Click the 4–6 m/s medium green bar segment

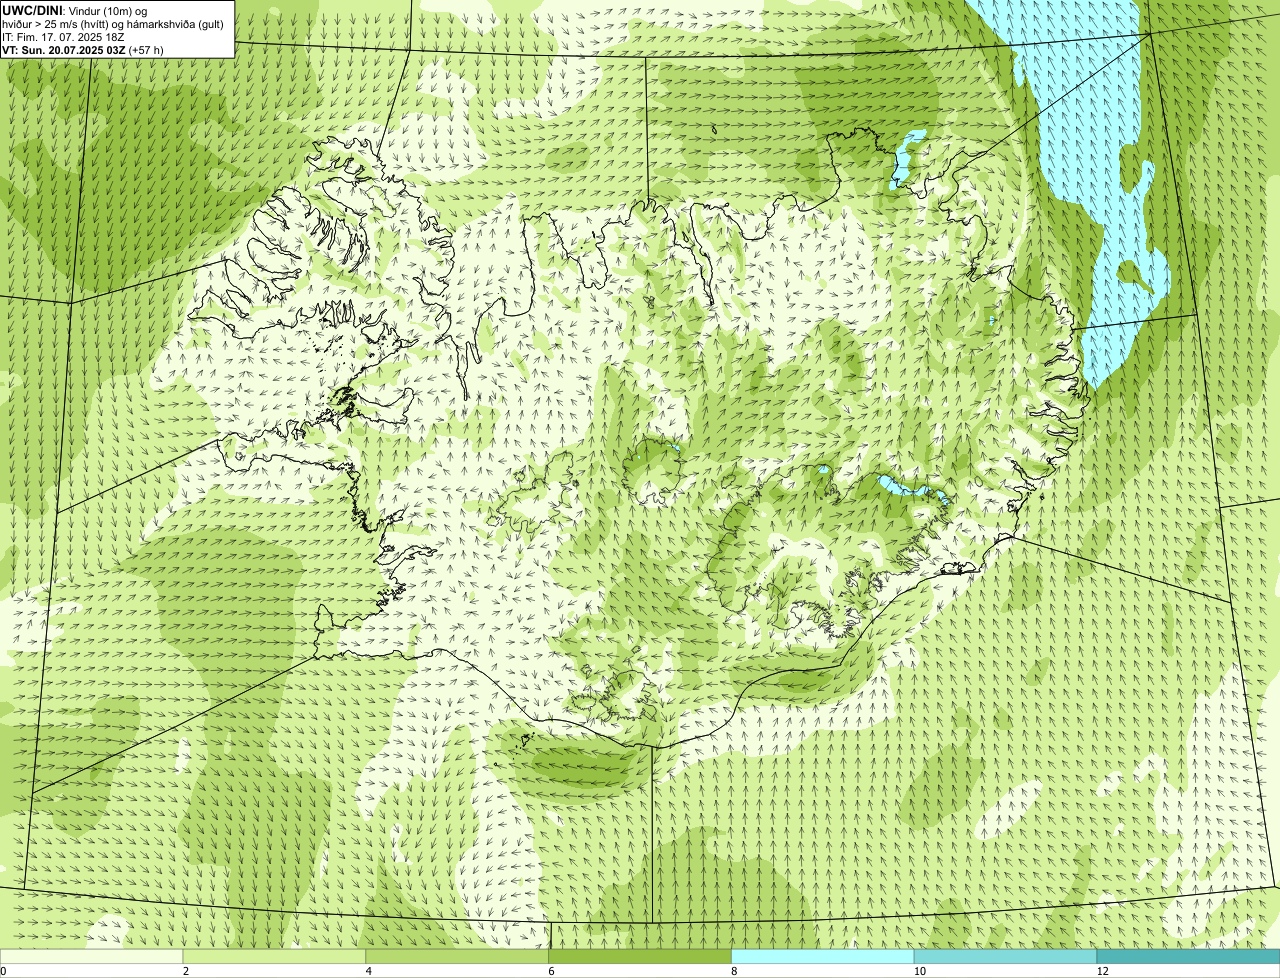tap(458, 956)
